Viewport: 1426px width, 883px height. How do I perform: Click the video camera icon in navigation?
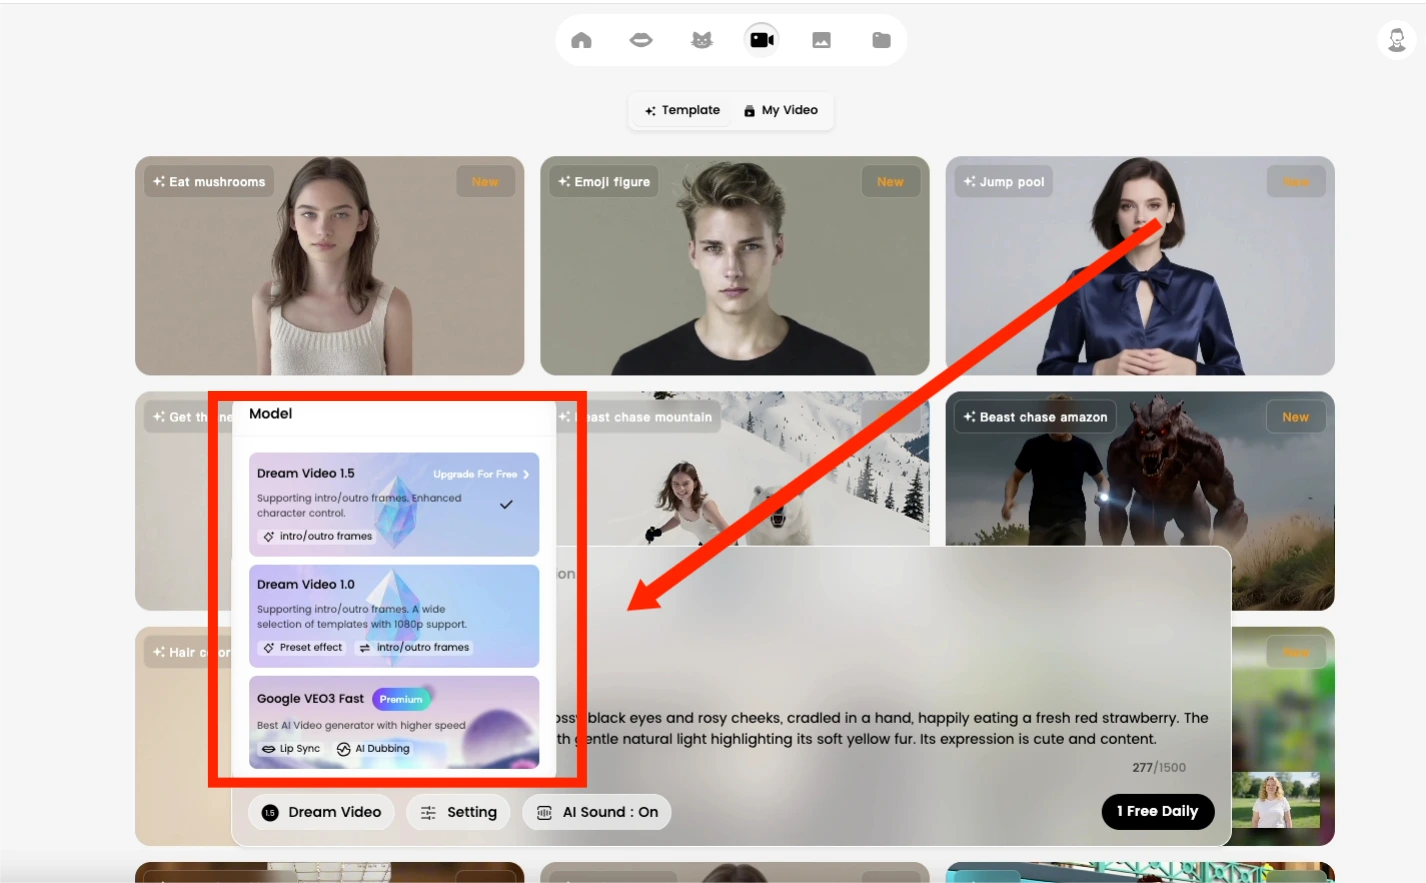(762, 40)
